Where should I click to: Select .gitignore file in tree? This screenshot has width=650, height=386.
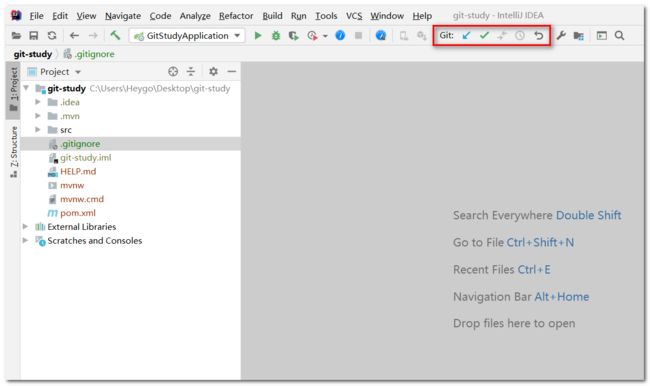(x=131, y=144)
